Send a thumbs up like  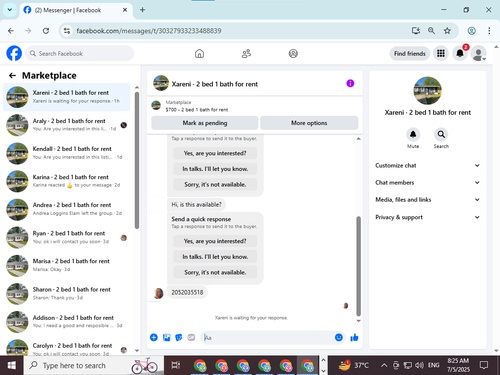click(354, 338)
